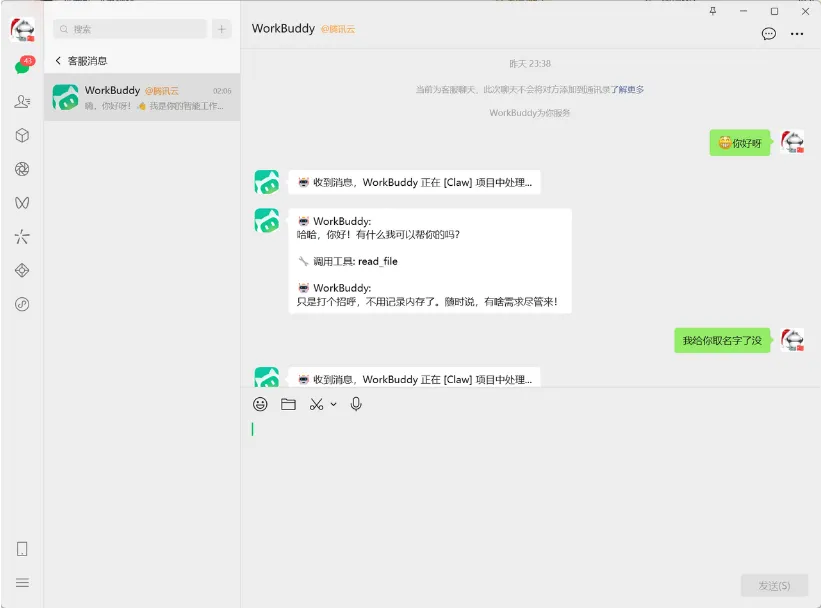Screen dimensions: 821x609
Task: Click your avatar next to 你好呀
Action: (x=793, y=142)
